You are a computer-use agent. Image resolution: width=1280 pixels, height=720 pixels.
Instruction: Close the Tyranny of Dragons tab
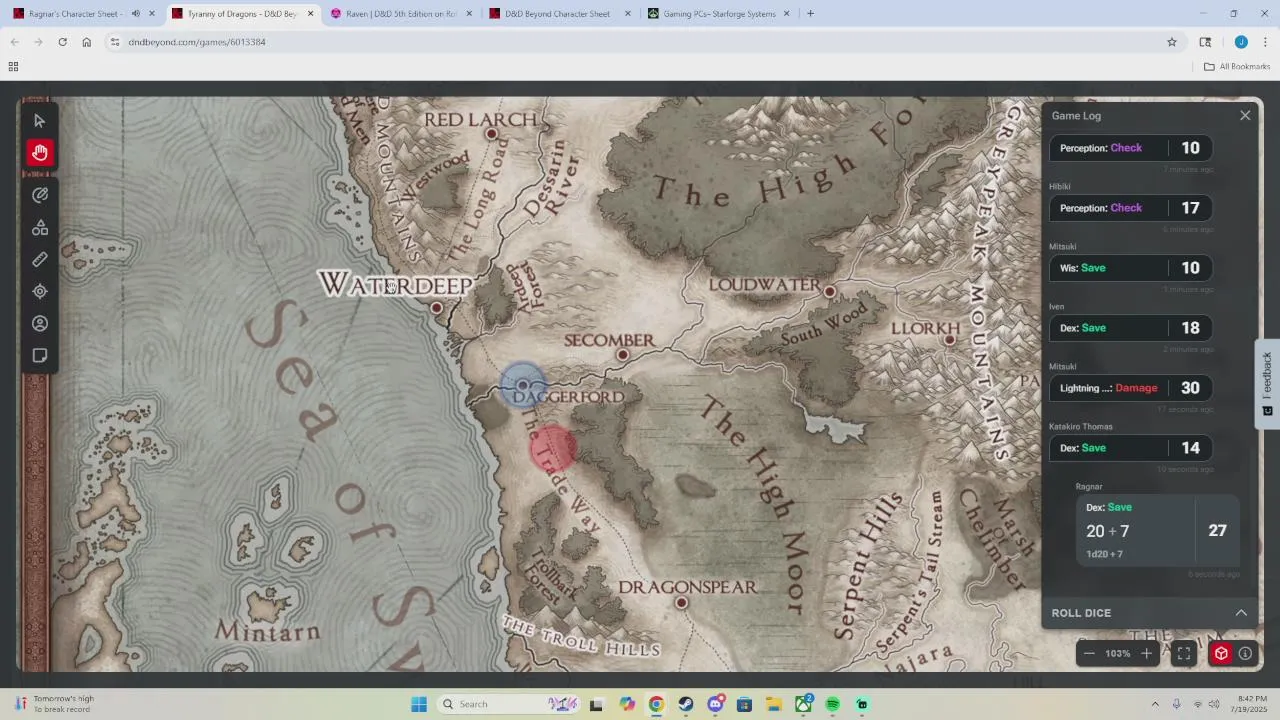(310, 14)
